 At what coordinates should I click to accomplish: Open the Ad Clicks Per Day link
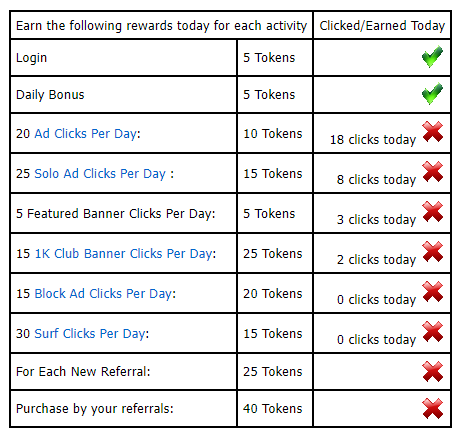(86, 134)
